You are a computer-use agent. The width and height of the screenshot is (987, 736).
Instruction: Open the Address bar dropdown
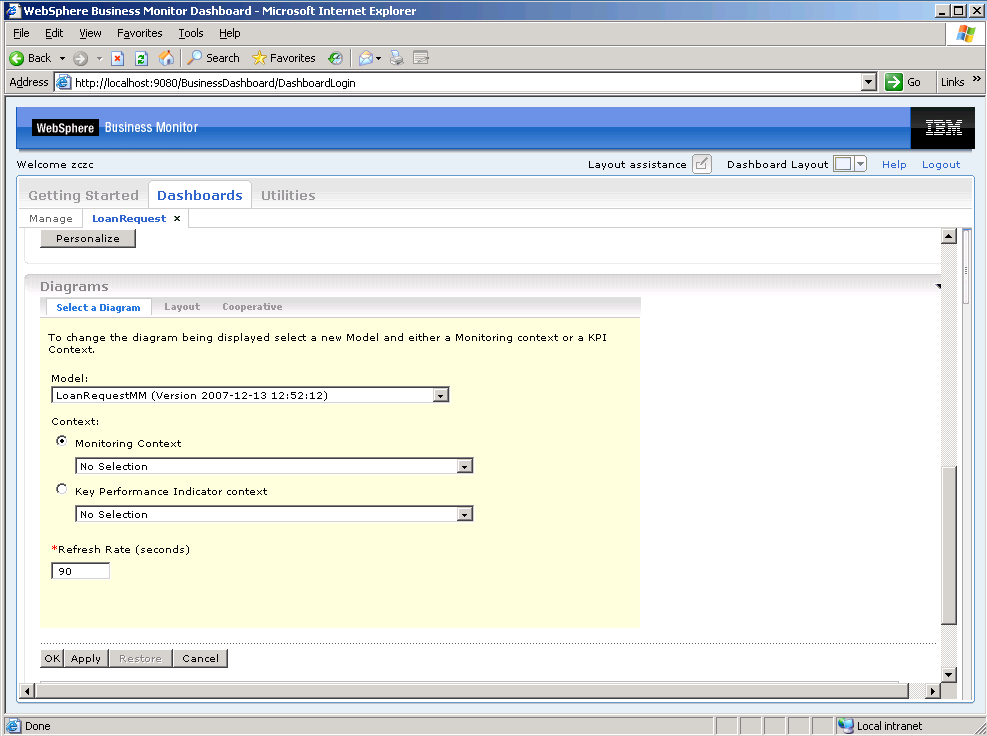pyautogui.click(x=869, y=82)
